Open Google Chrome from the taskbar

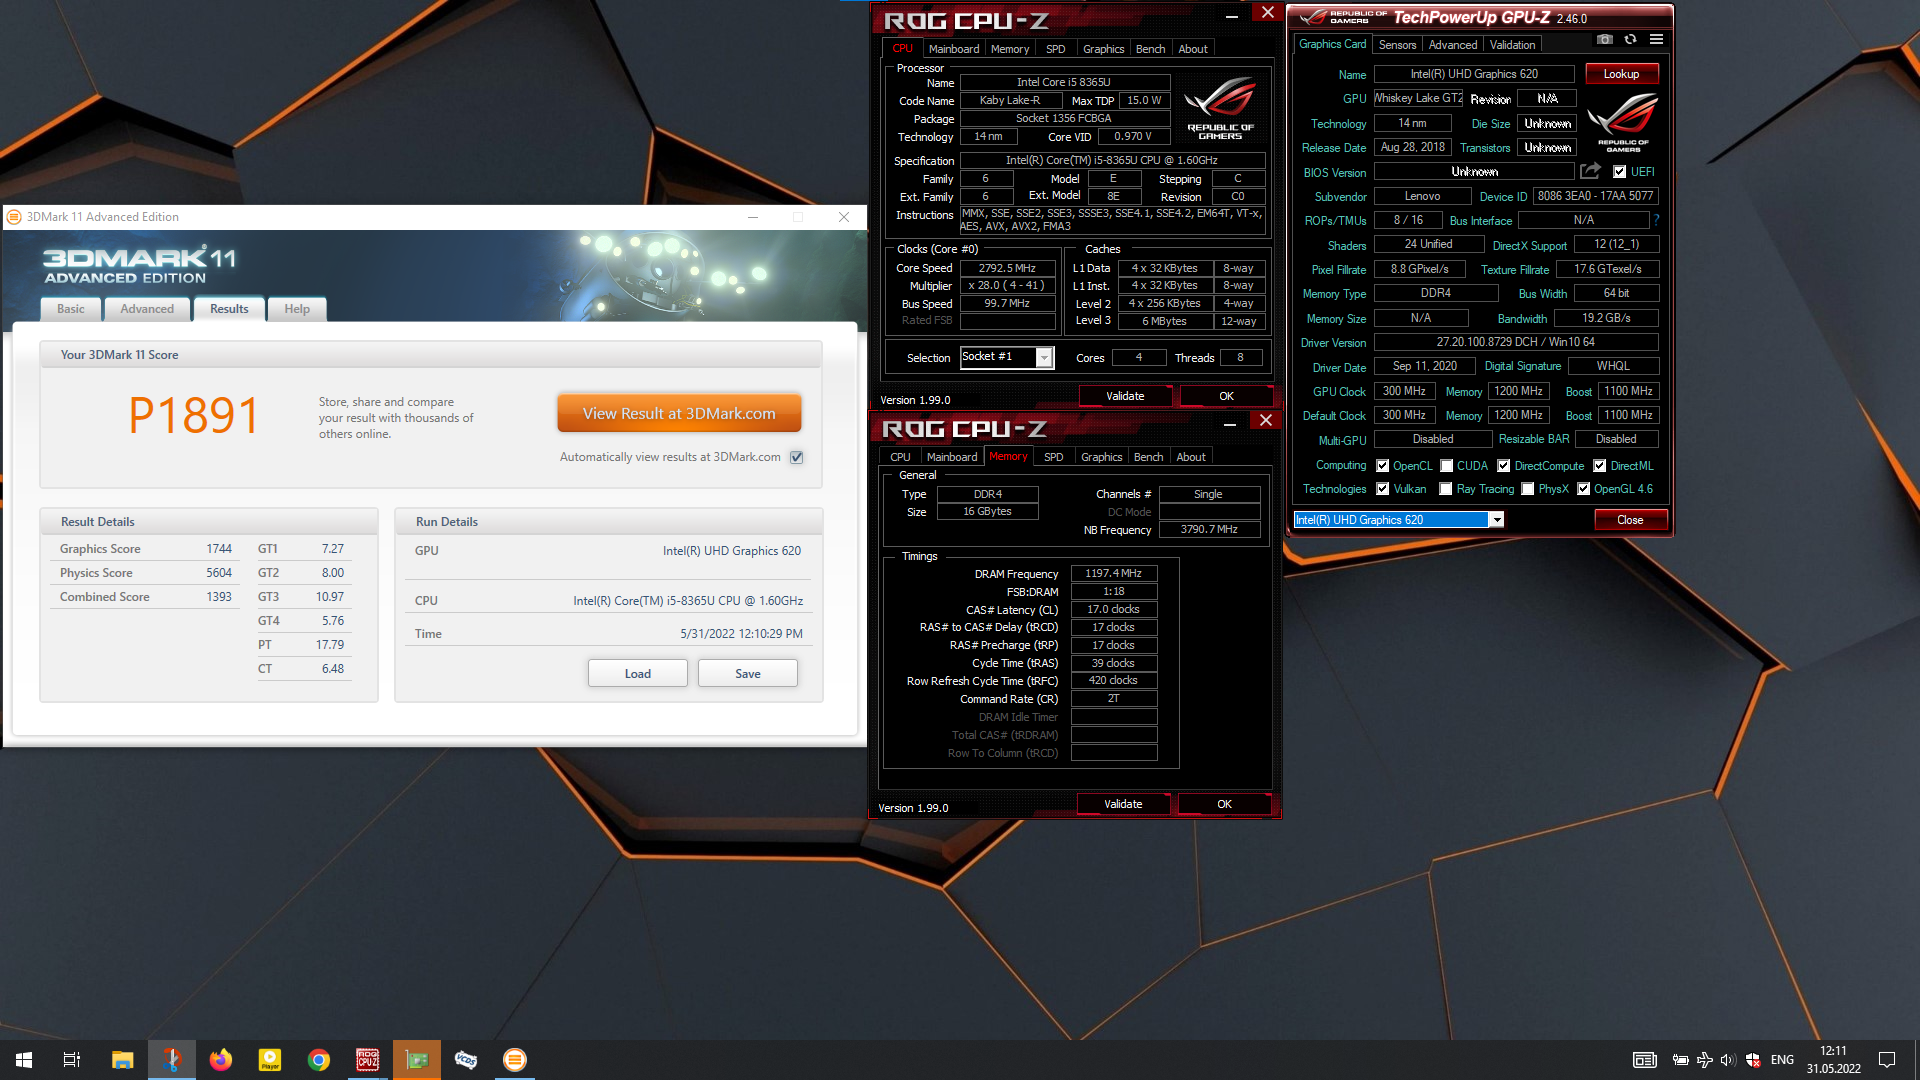click(318, 1060)
